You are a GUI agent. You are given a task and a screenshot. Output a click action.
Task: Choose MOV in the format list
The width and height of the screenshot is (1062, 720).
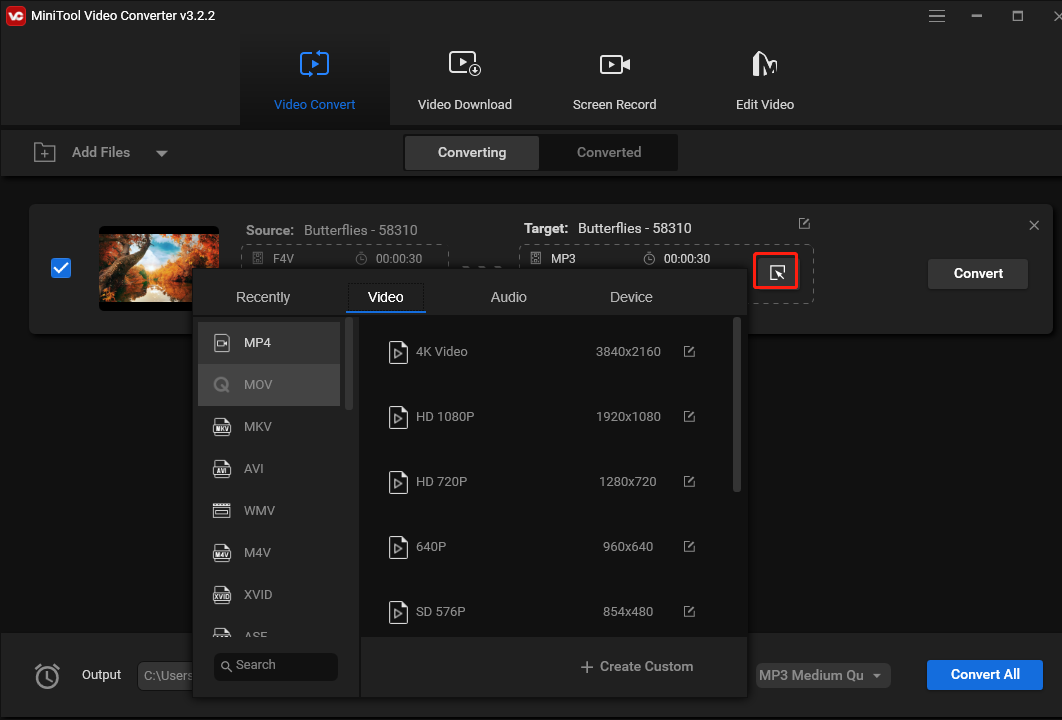269,385
